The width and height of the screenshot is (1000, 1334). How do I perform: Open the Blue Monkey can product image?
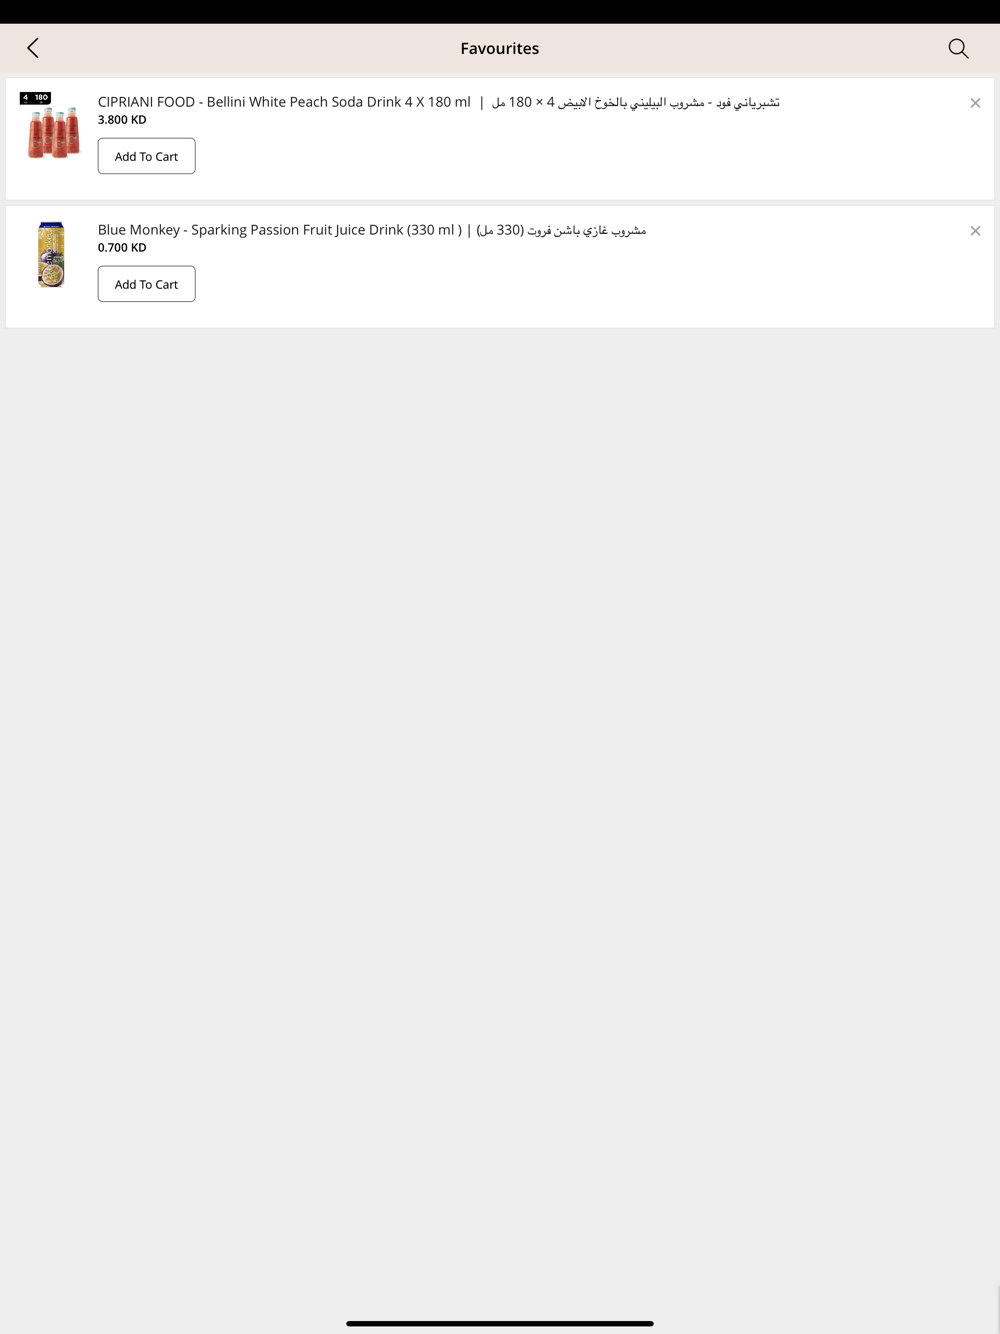tap(51, 254)
